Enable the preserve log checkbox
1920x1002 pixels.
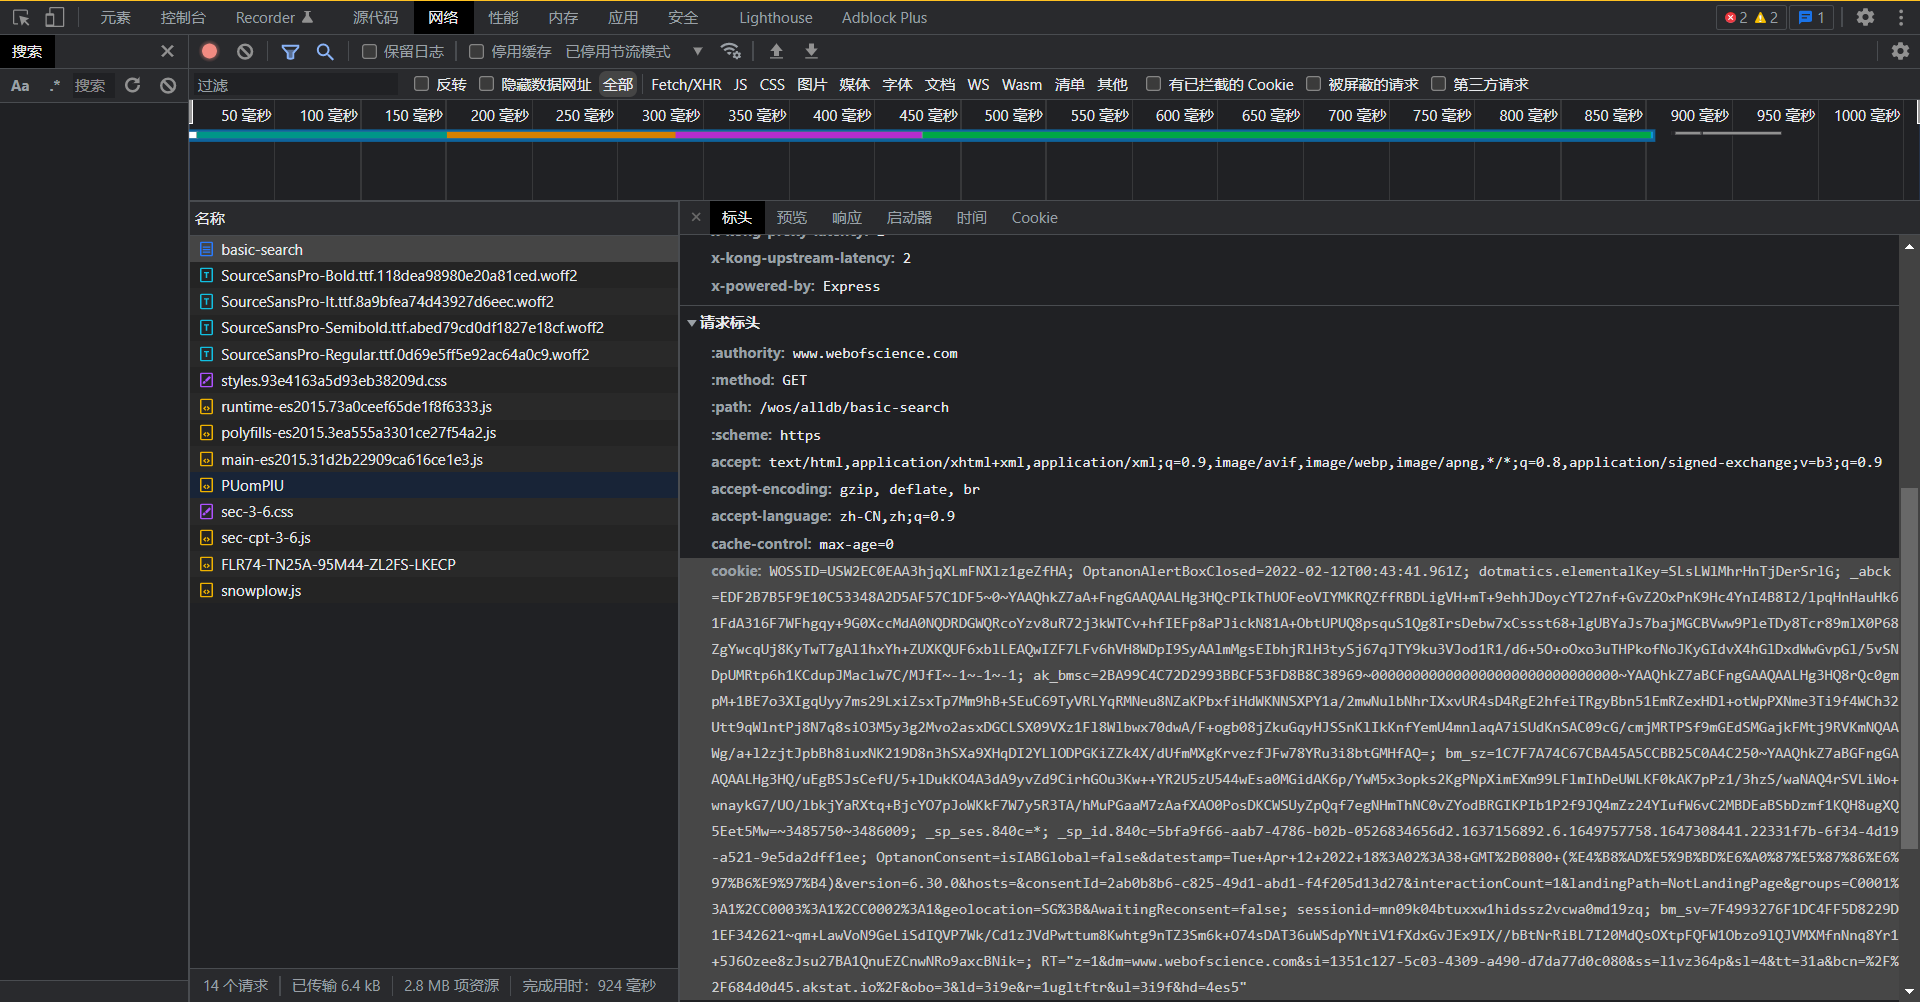pos(369,51)
